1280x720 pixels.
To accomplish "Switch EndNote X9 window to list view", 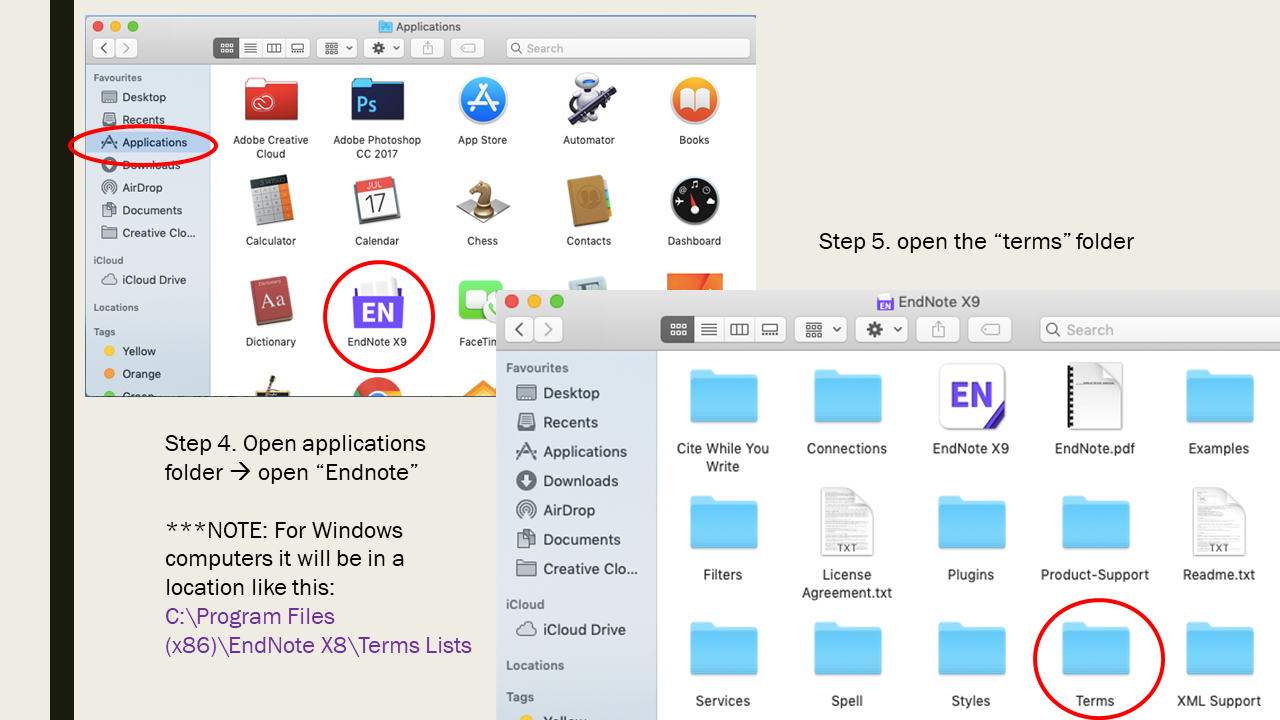I will click(709, 329).
